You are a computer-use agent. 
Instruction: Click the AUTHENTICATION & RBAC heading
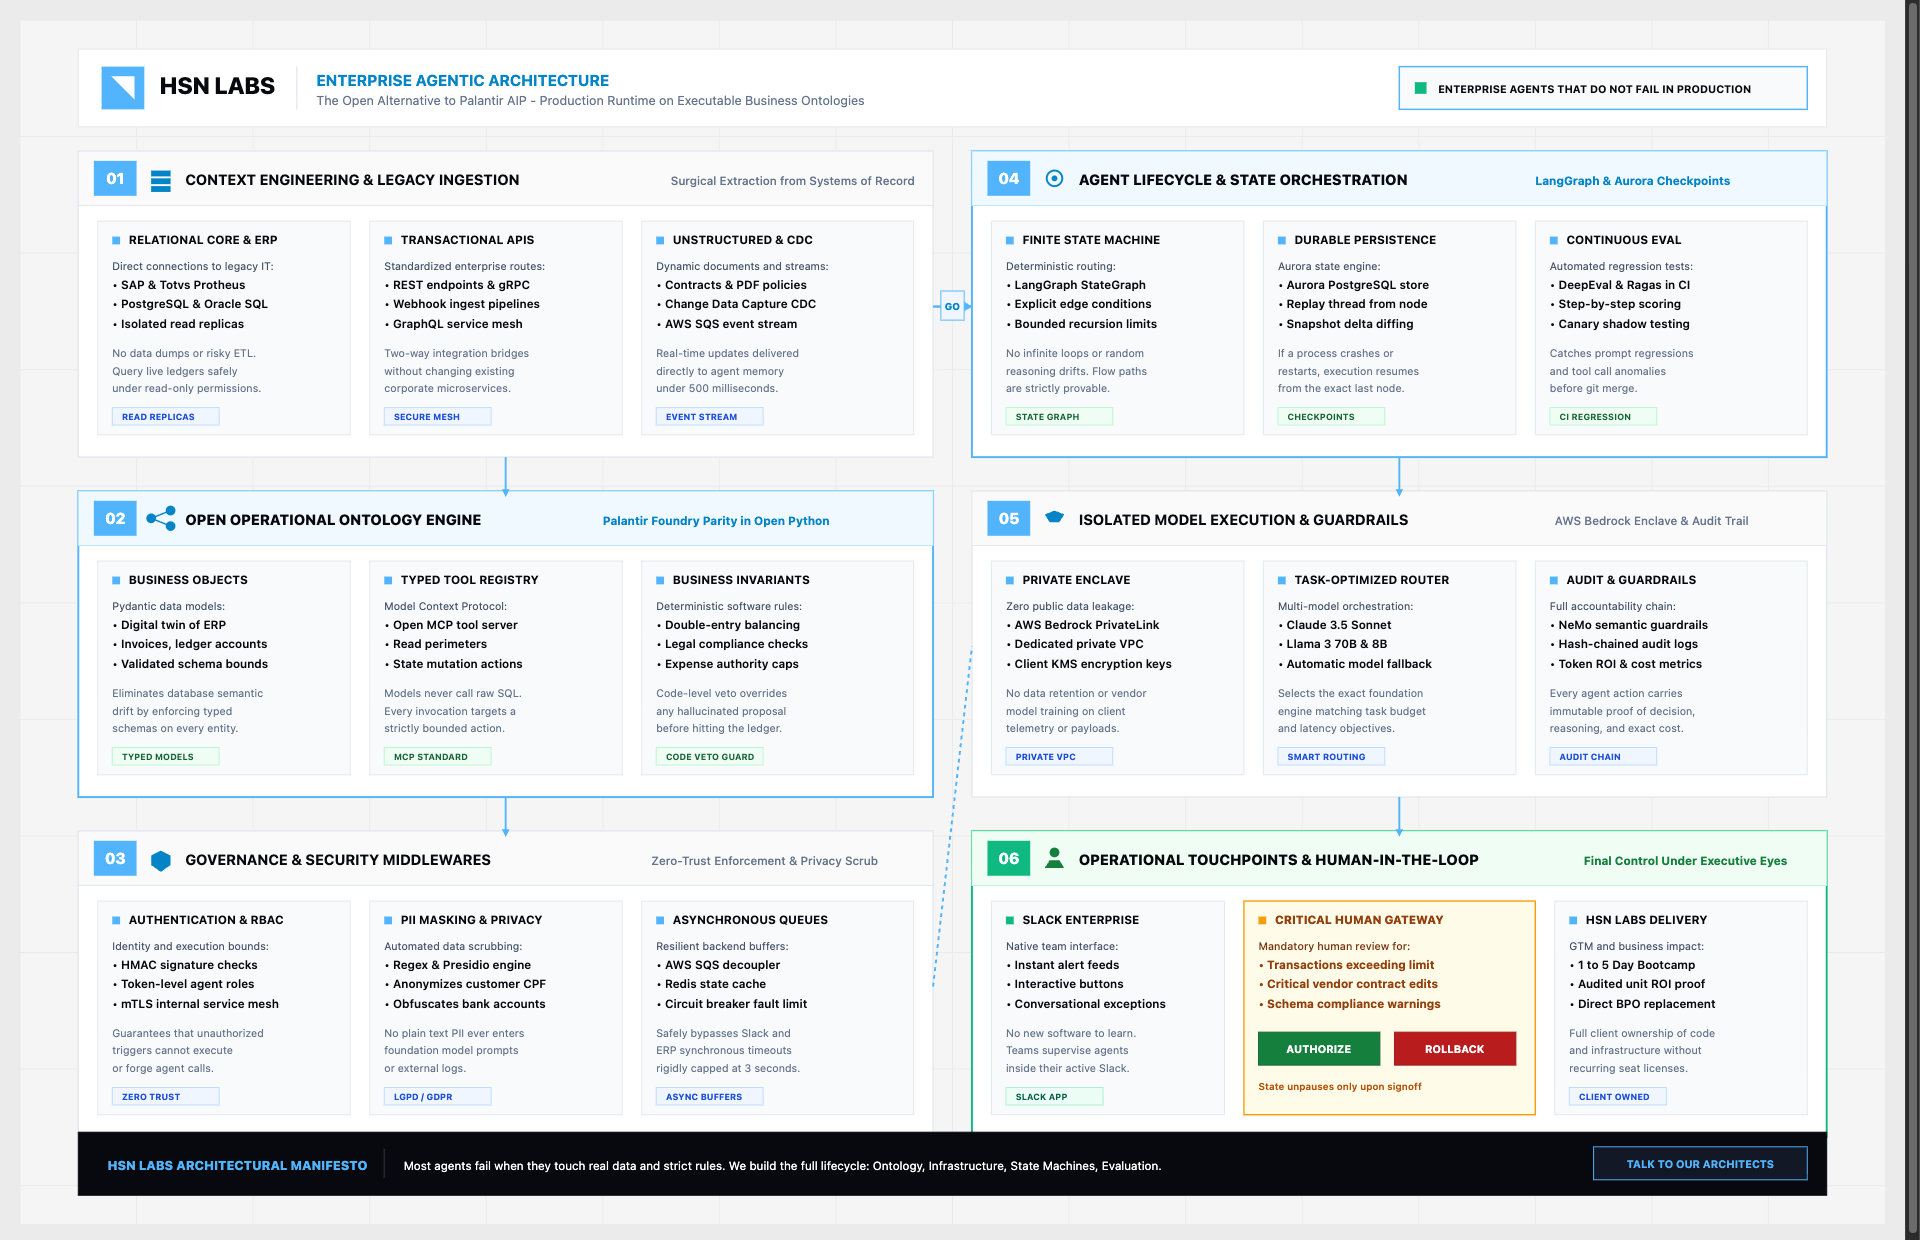pos(206,920)
